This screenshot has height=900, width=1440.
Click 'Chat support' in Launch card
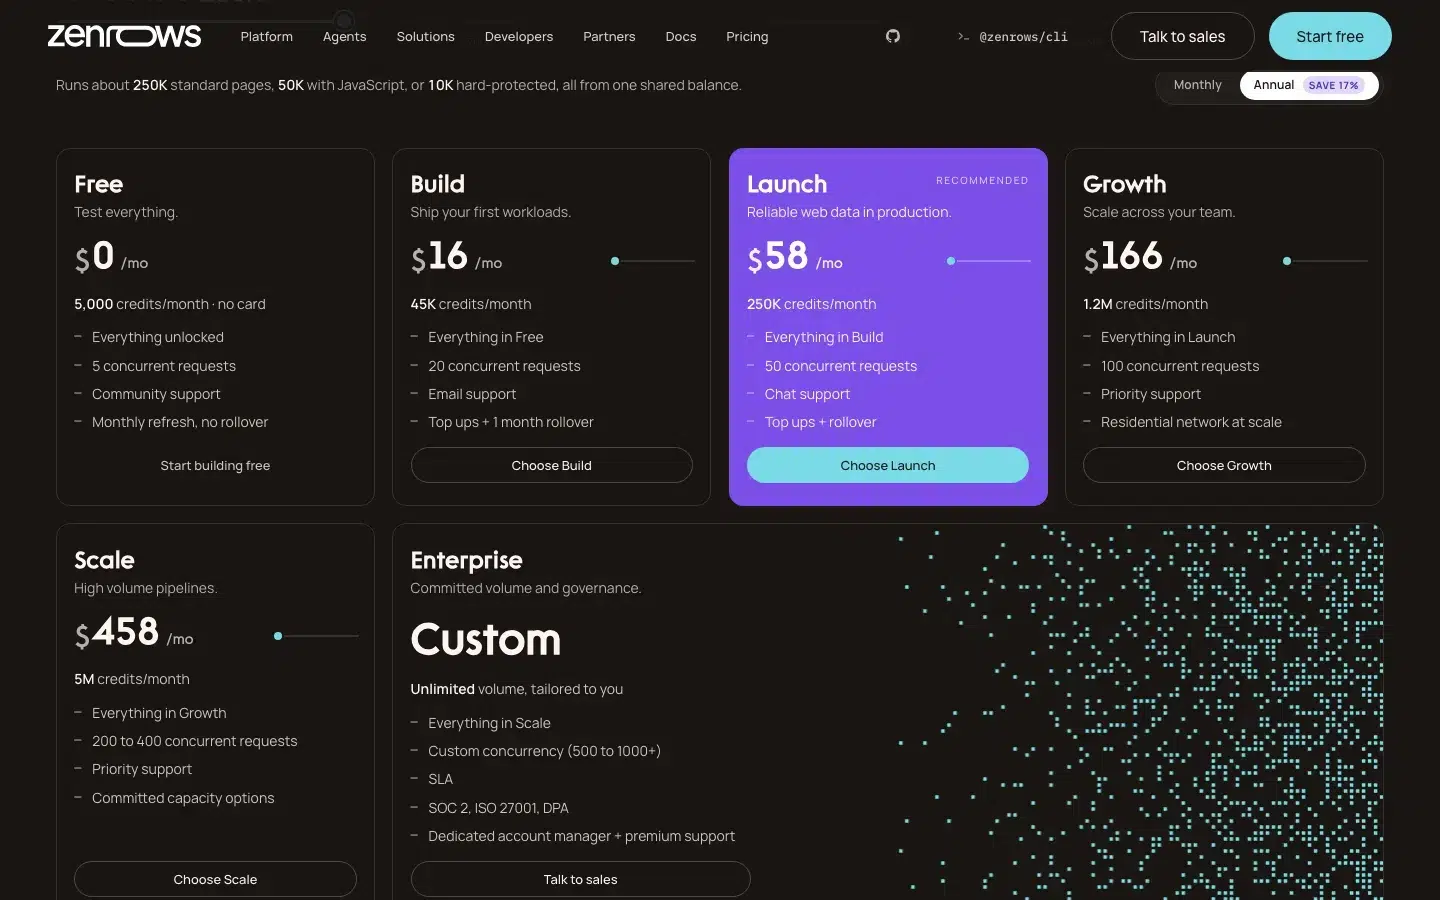807,394
